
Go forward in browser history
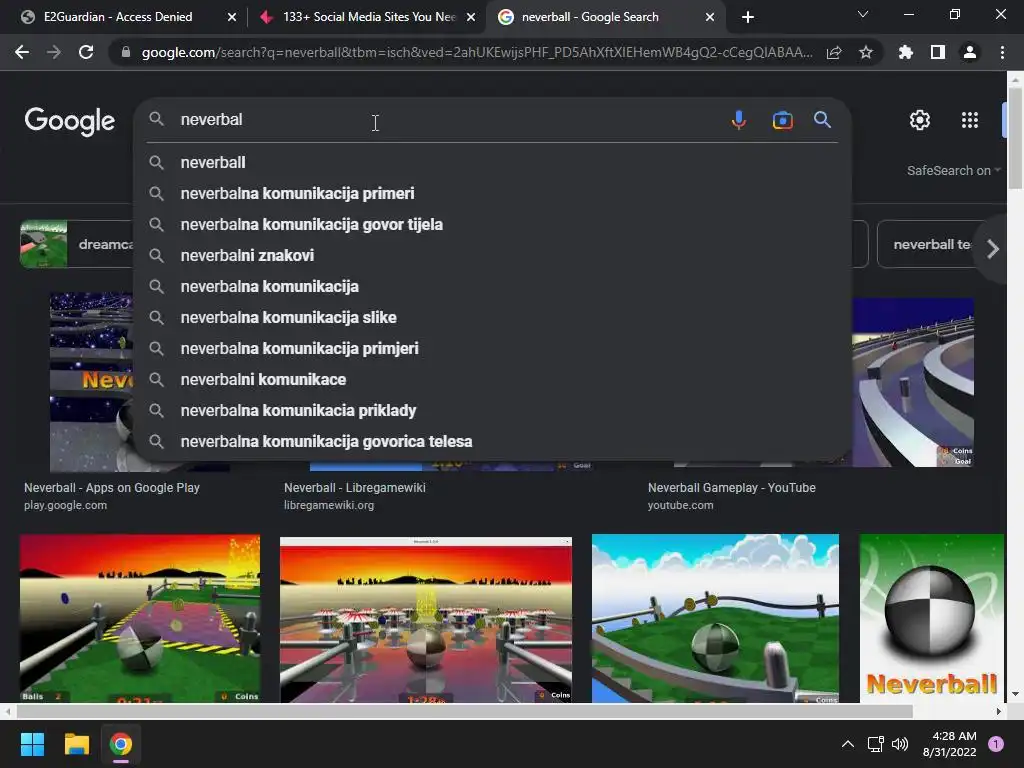(54, 52)
